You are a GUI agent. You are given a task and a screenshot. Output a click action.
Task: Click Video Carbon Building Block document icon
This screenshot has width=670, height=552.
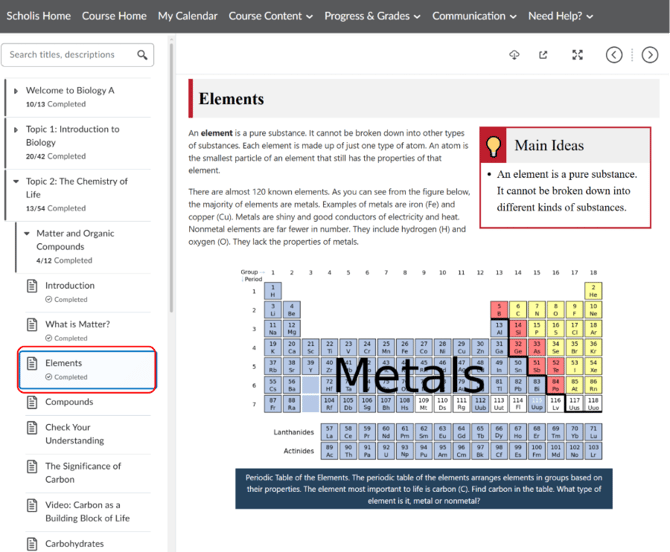32,505
